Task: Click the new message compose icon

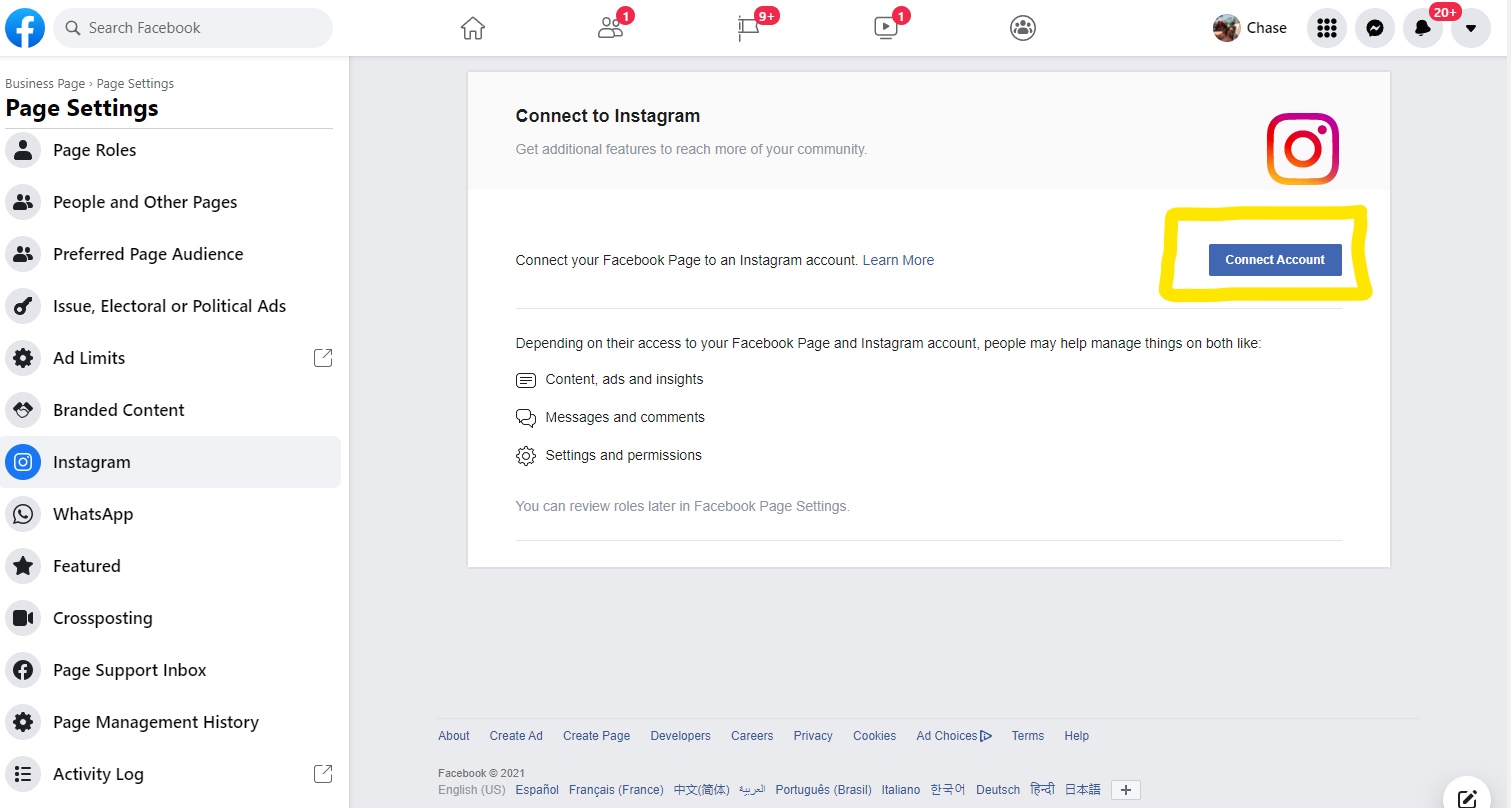Action: point(1467,798)
